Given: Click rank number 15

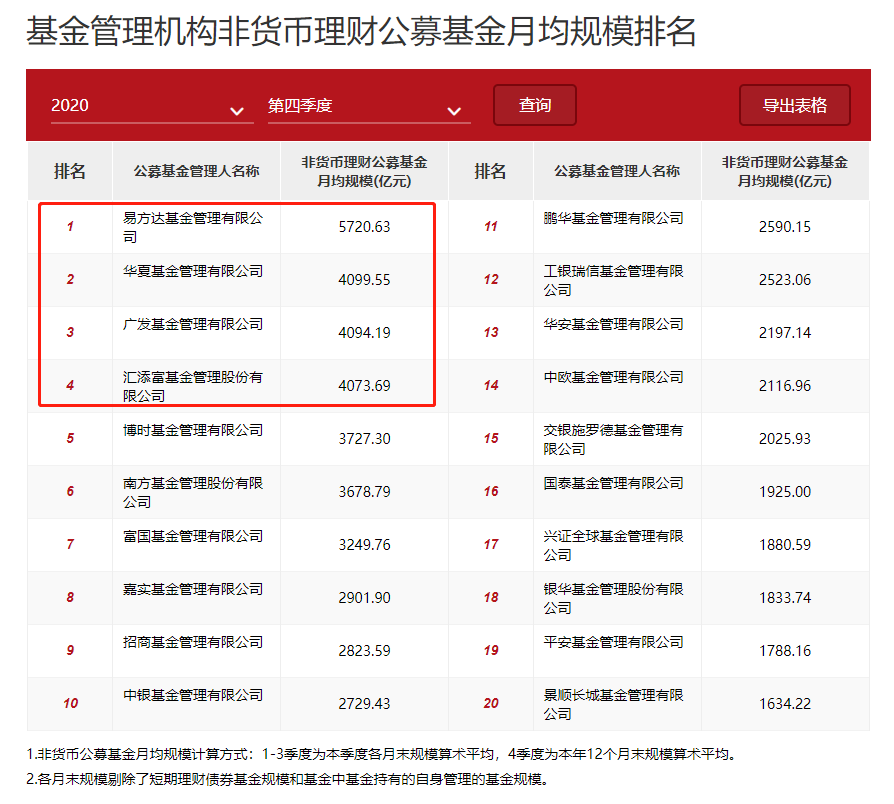Looking at the screenshot, I should pyautogui.click(x=491, y=438).
